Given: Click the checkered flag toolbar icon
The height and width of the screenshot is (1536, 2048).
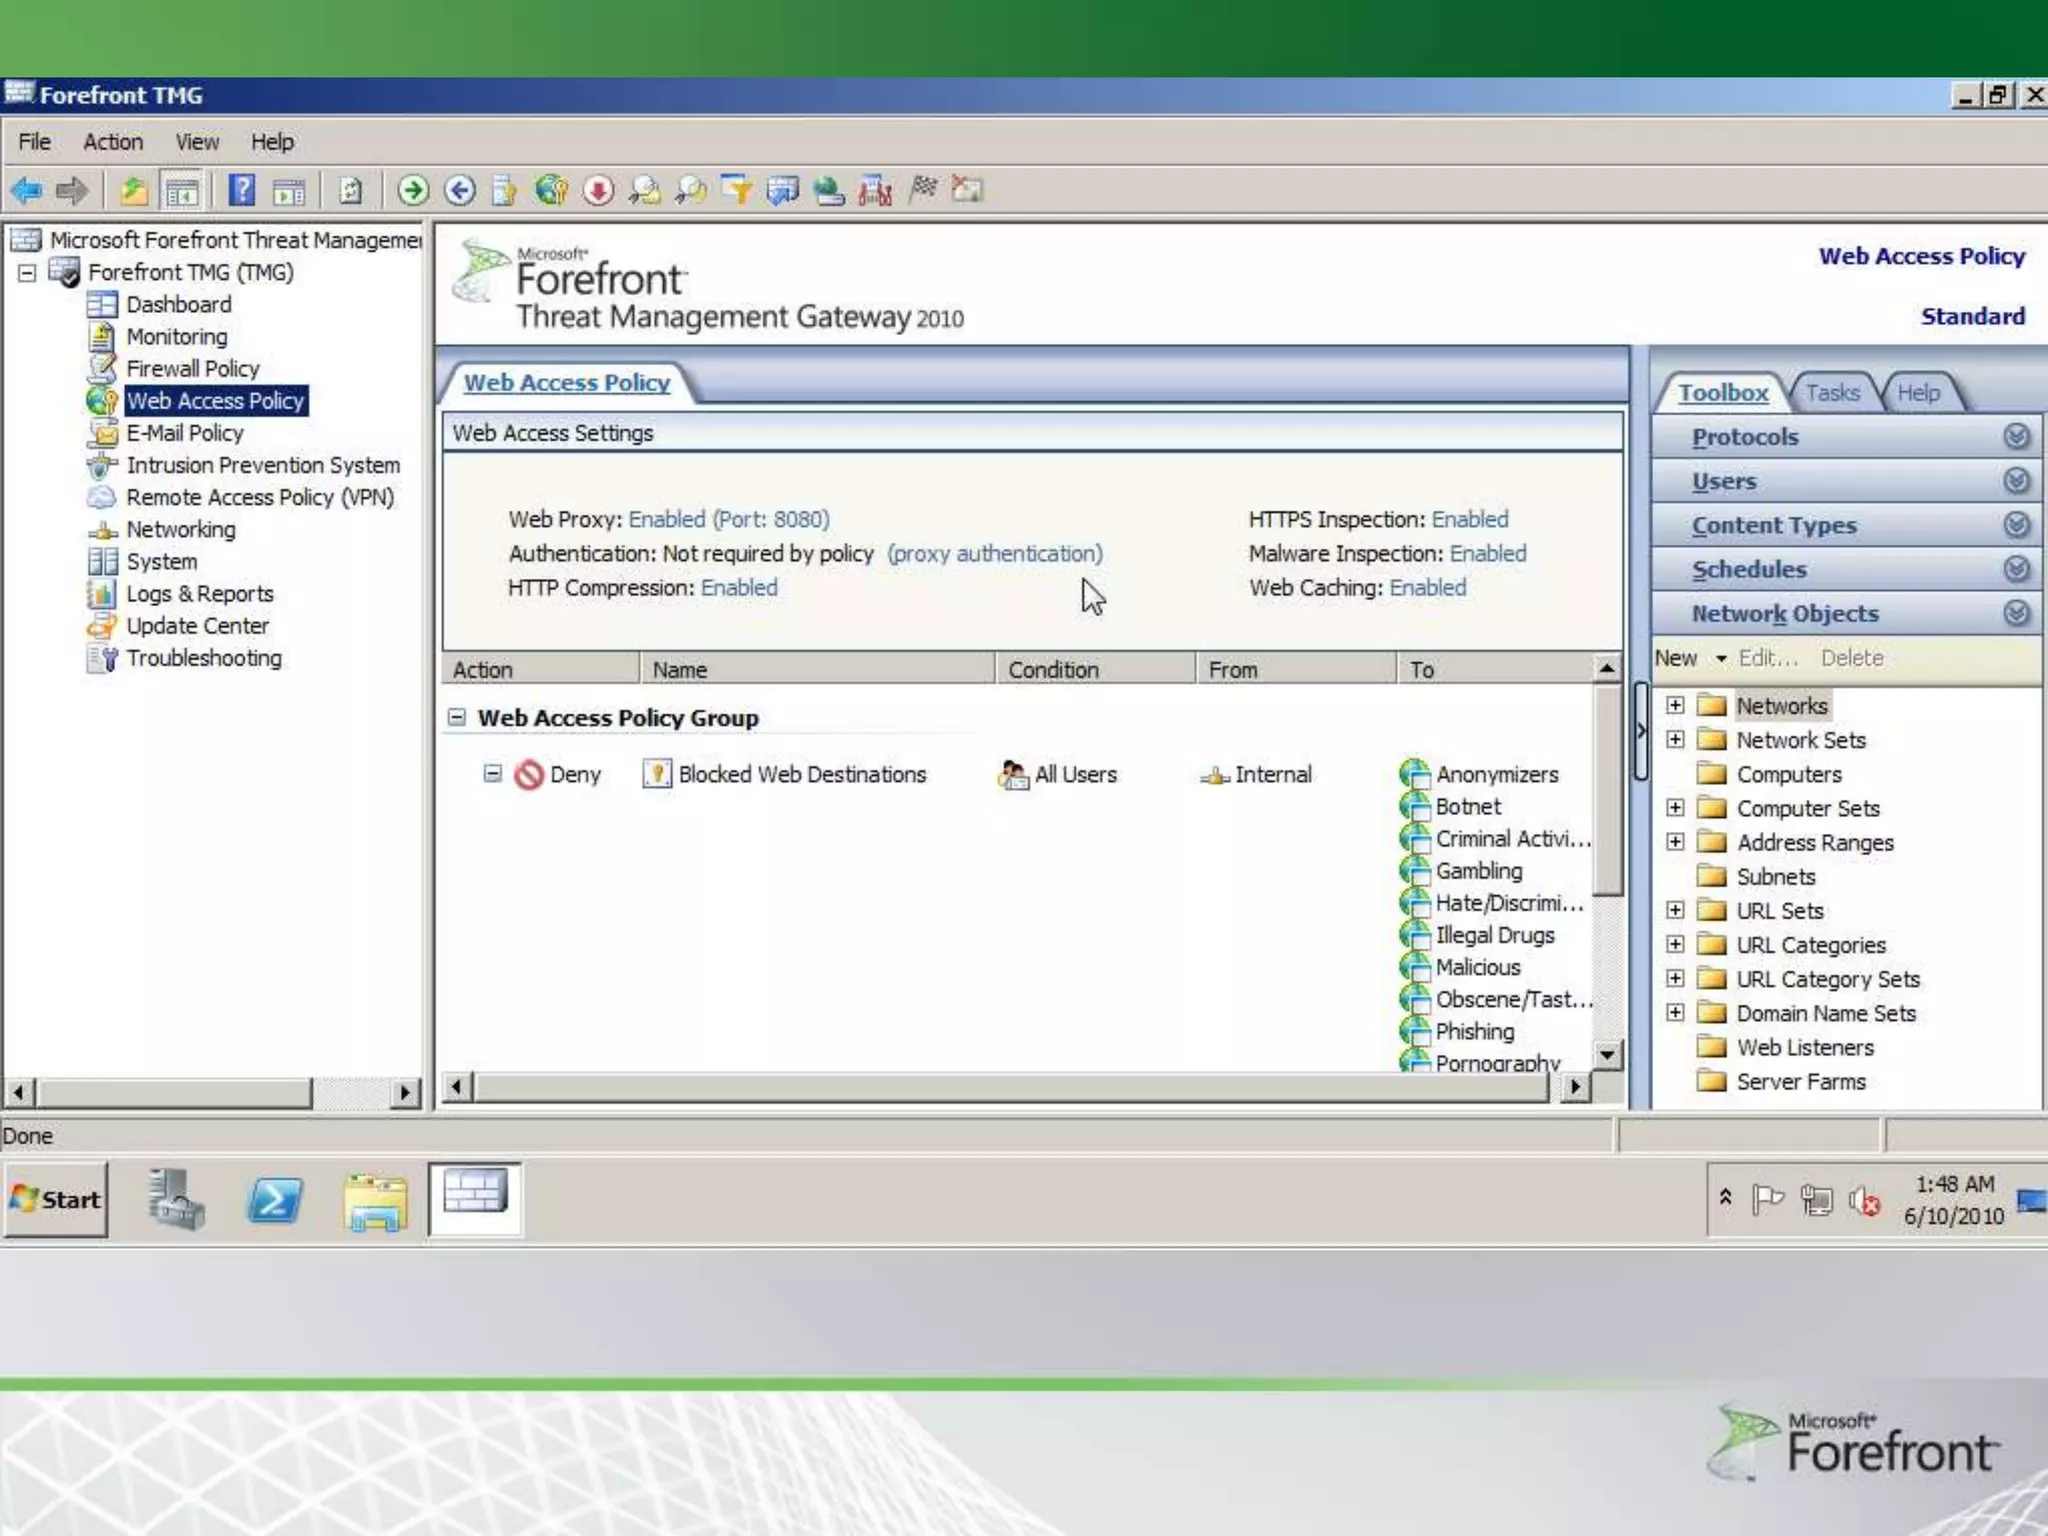Looking at the screenshot, I should point(923,189).
